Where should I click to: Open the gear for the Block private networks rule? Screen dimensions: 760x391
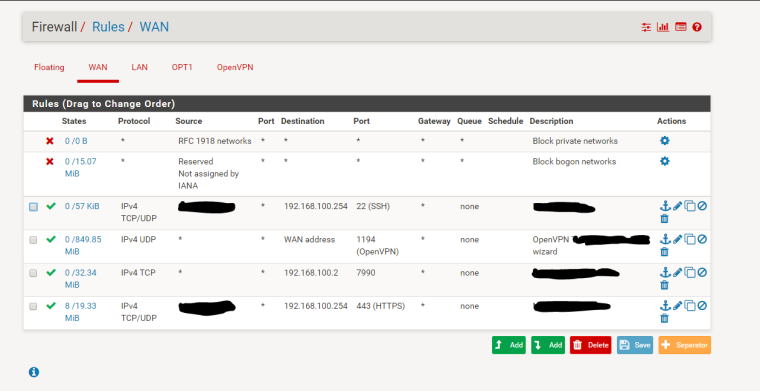click(x=665, y=141)
